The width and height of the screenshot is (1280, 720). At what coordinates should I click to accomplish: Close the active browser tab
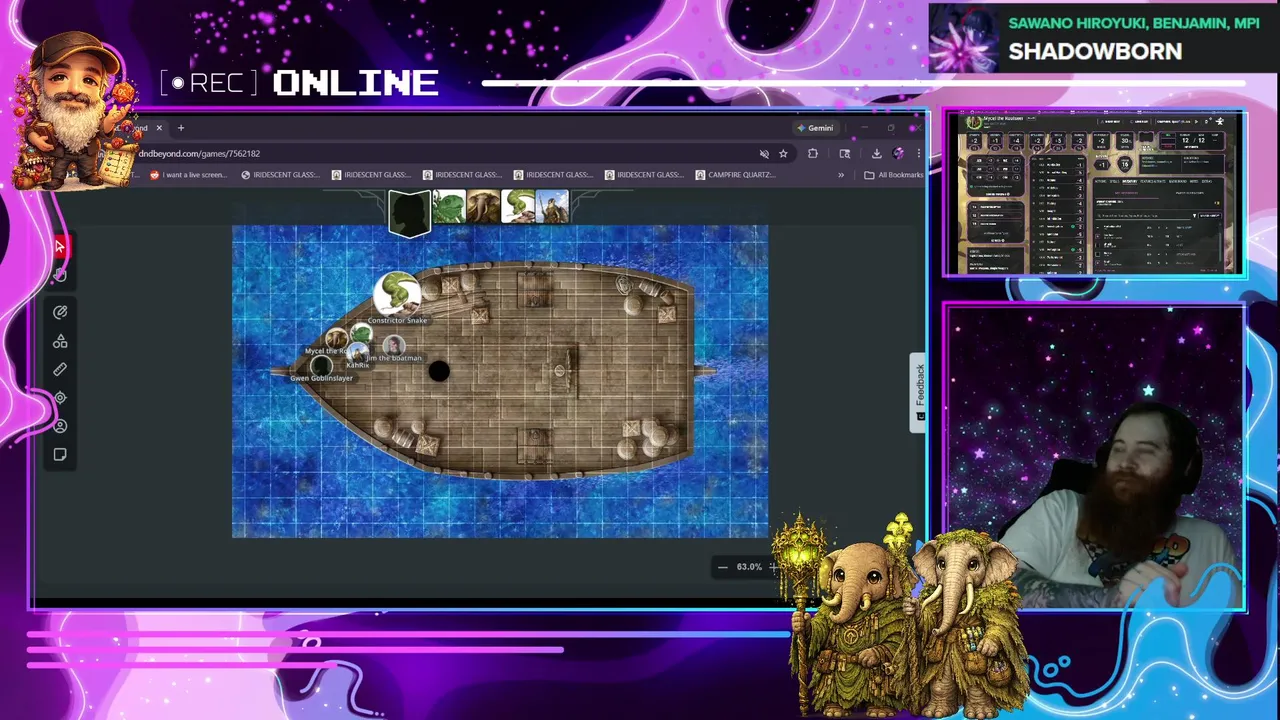pos(158,128)
